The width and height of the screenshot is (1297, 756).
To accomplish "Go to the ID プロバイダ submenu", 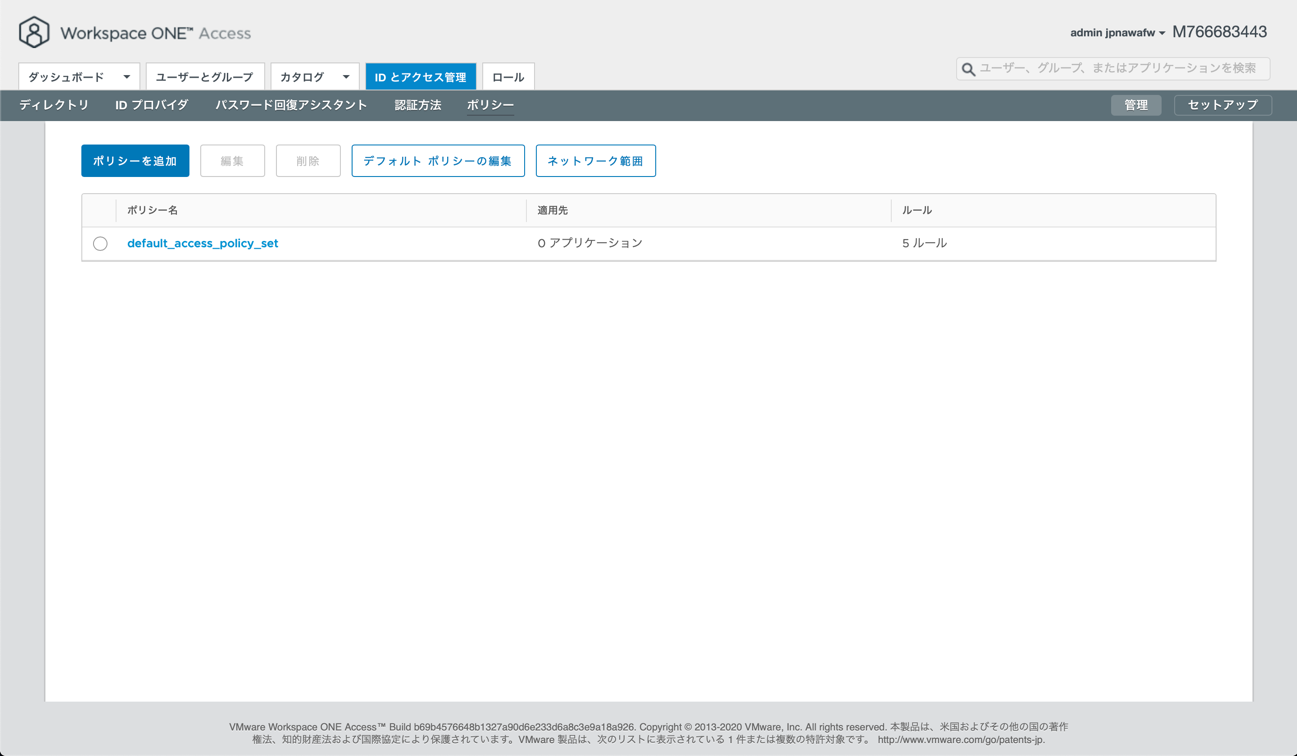I will [152, 105].
